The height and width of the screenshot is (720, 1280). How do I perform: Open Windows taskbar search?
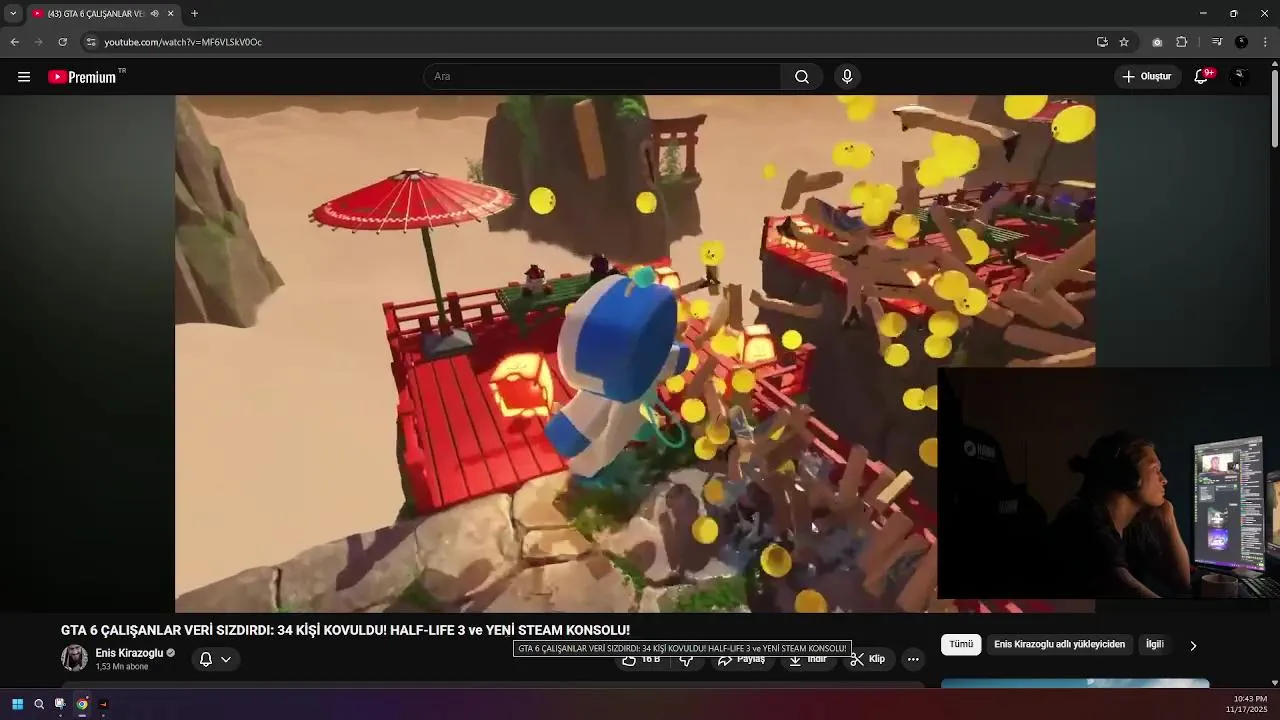(x=39, y=704)
